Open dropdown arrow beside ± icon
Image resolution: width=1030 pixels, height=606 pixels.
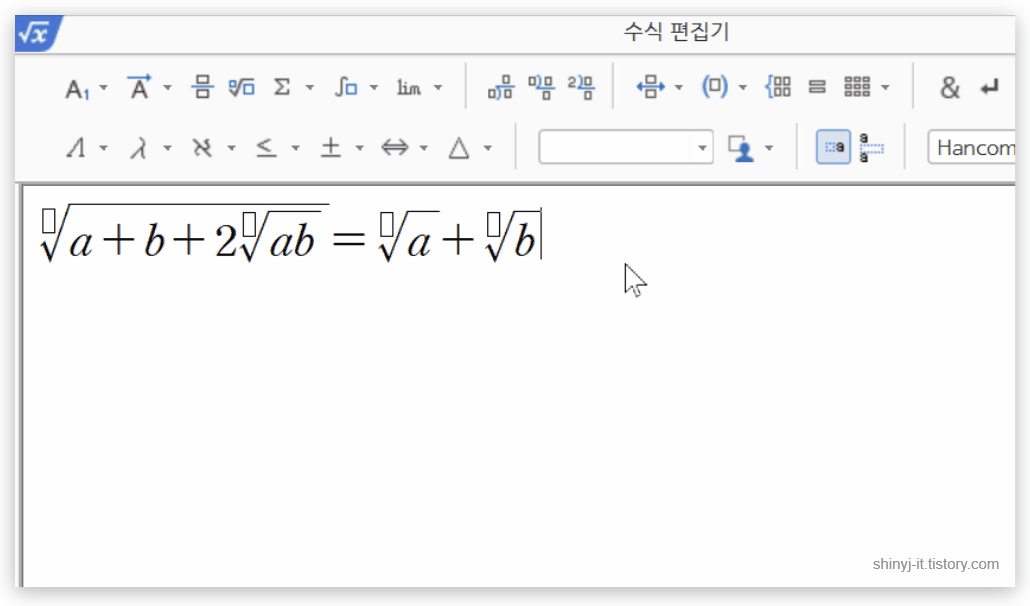[359, 148]
